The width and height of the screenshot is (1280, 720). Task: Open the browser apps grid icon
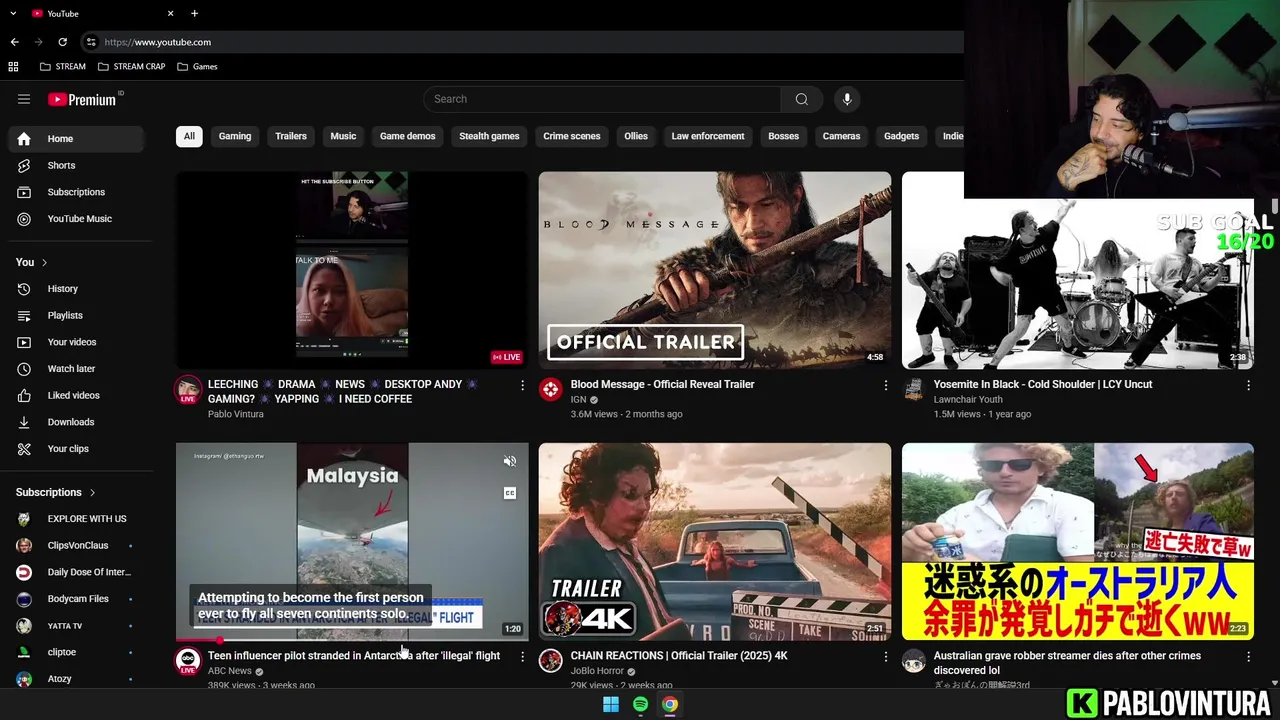point(13,67)
